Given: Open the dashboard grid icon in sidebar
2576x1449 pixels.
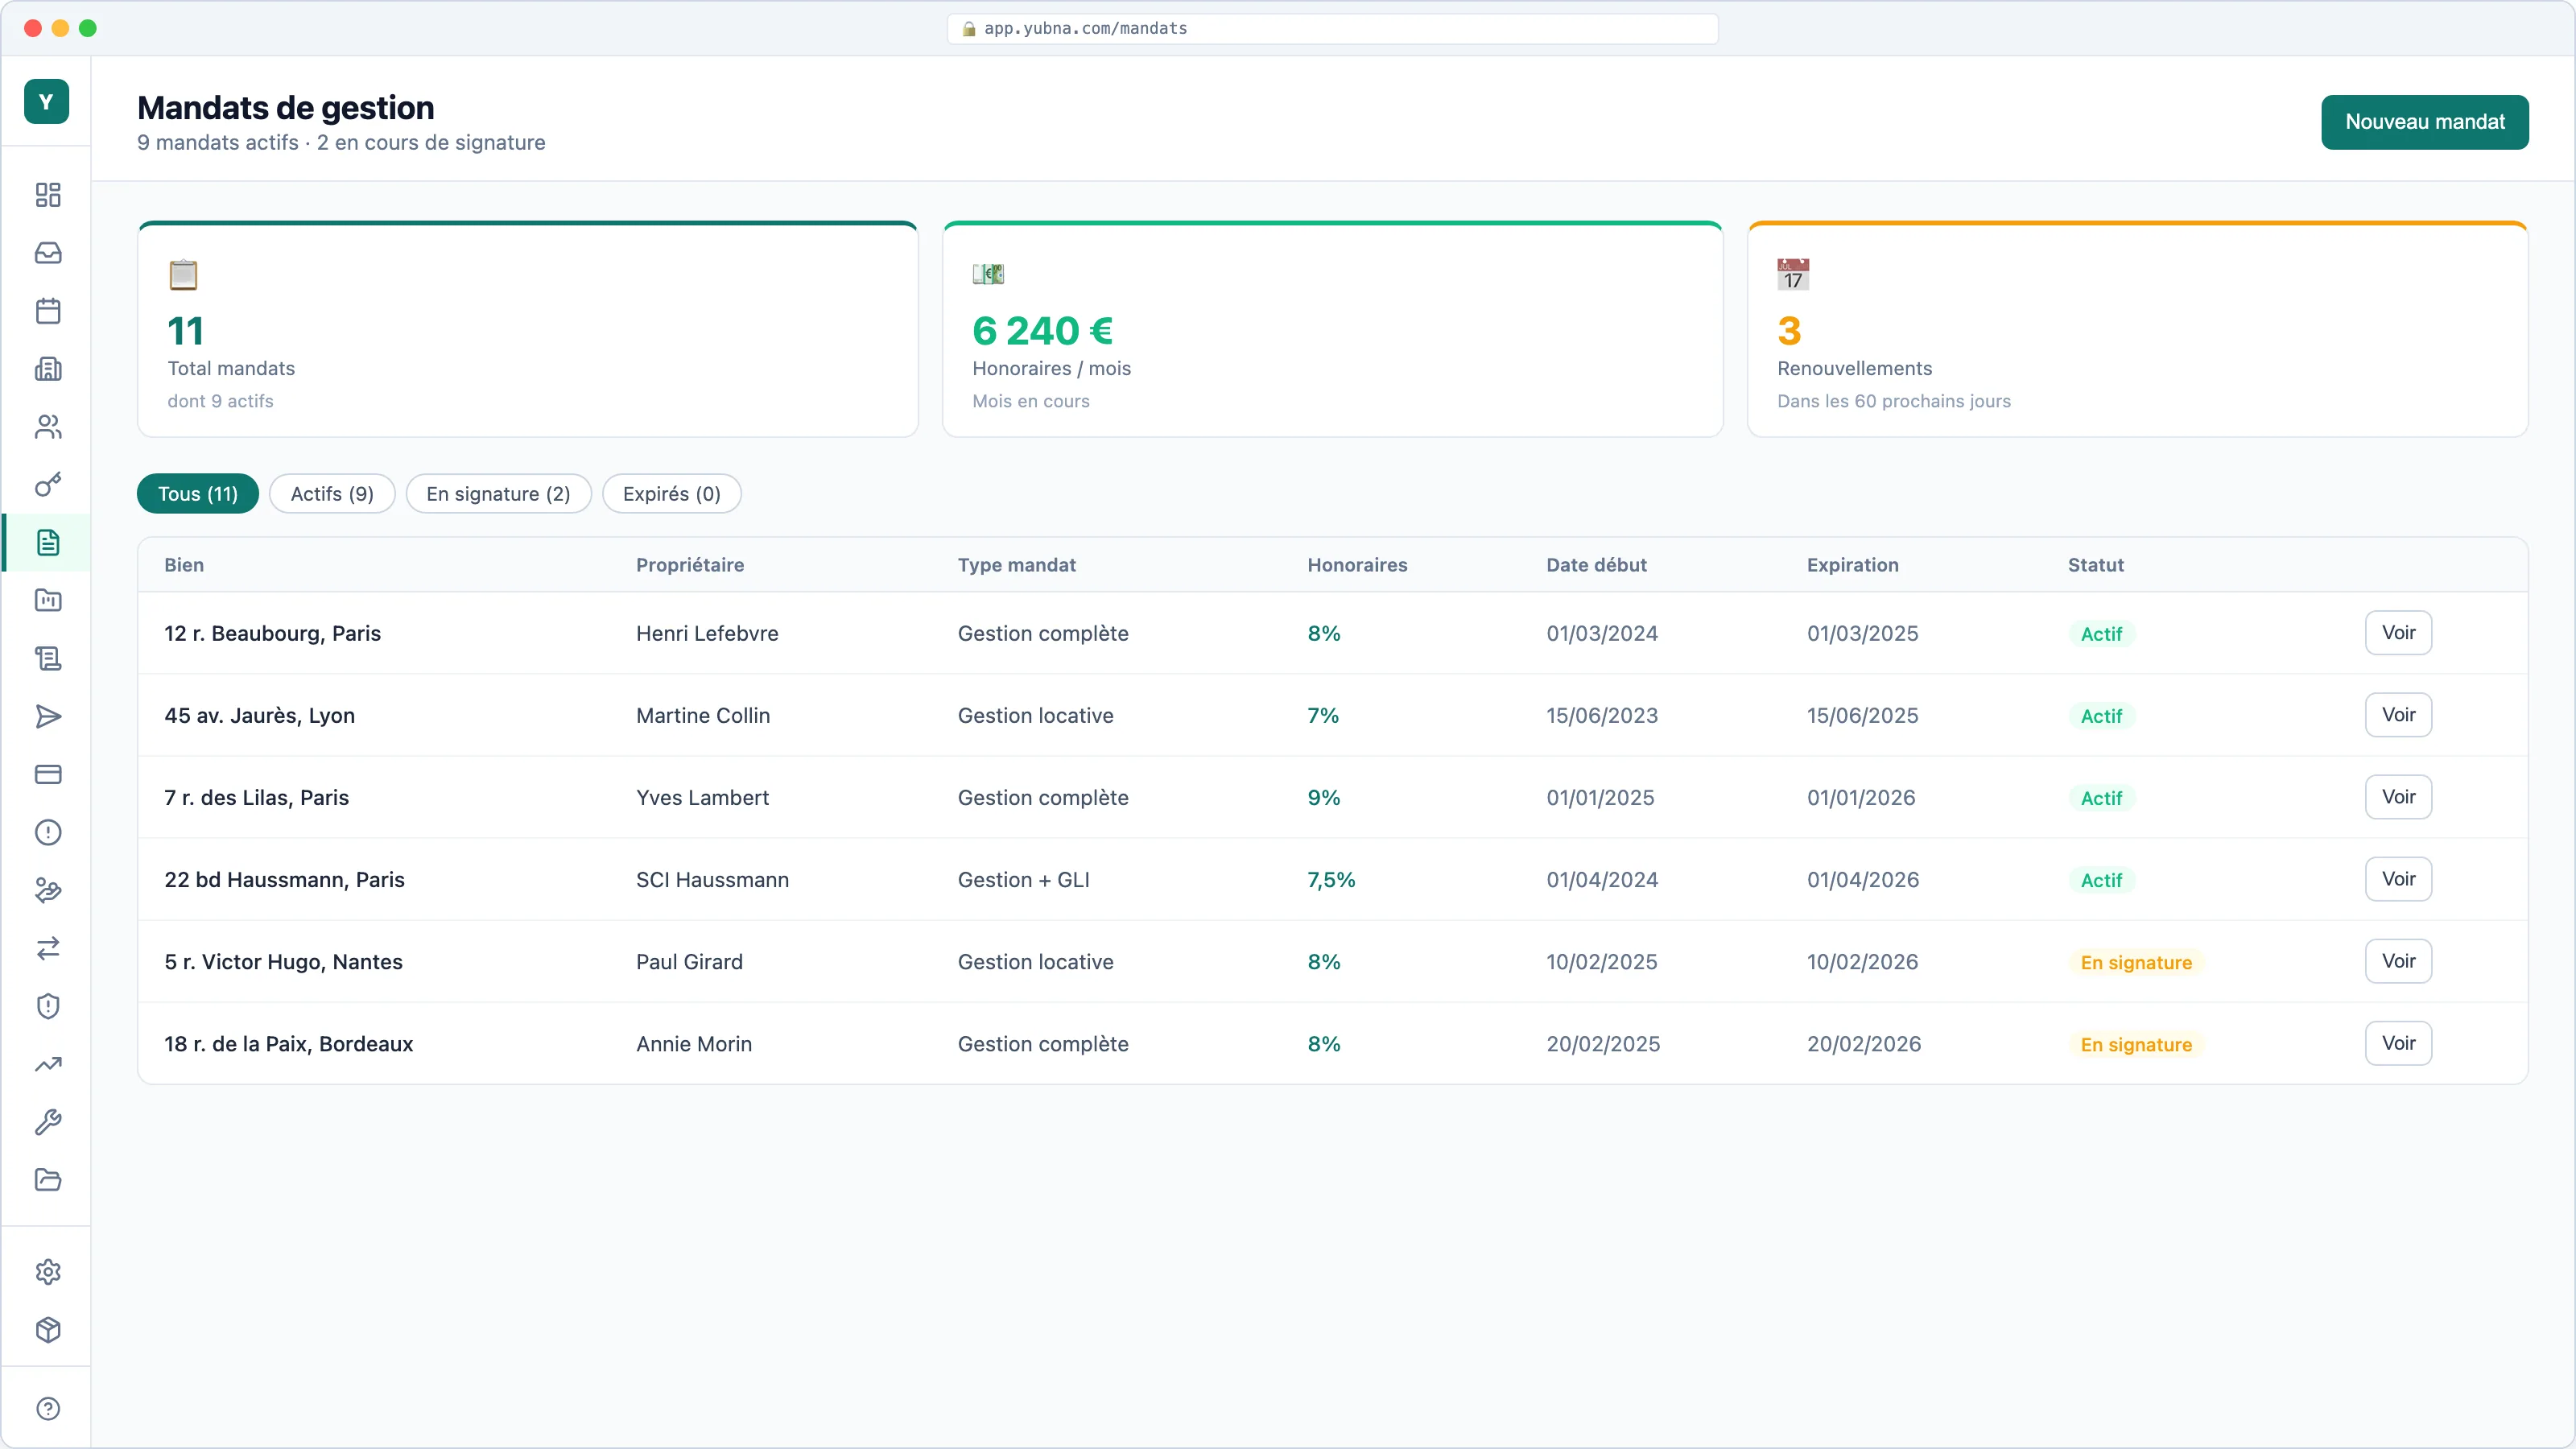Looking at the screenshot, I should click(48, 195).
